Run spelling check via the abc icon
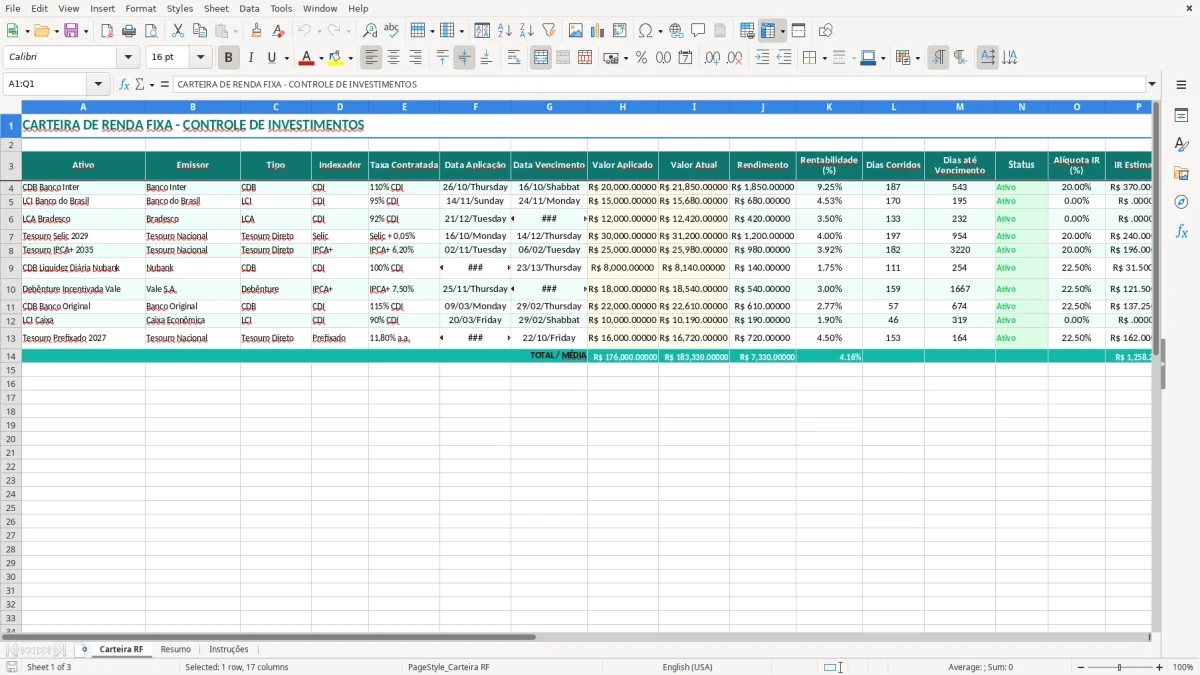This screenshot has width=1200, height=675. [391, 31]
